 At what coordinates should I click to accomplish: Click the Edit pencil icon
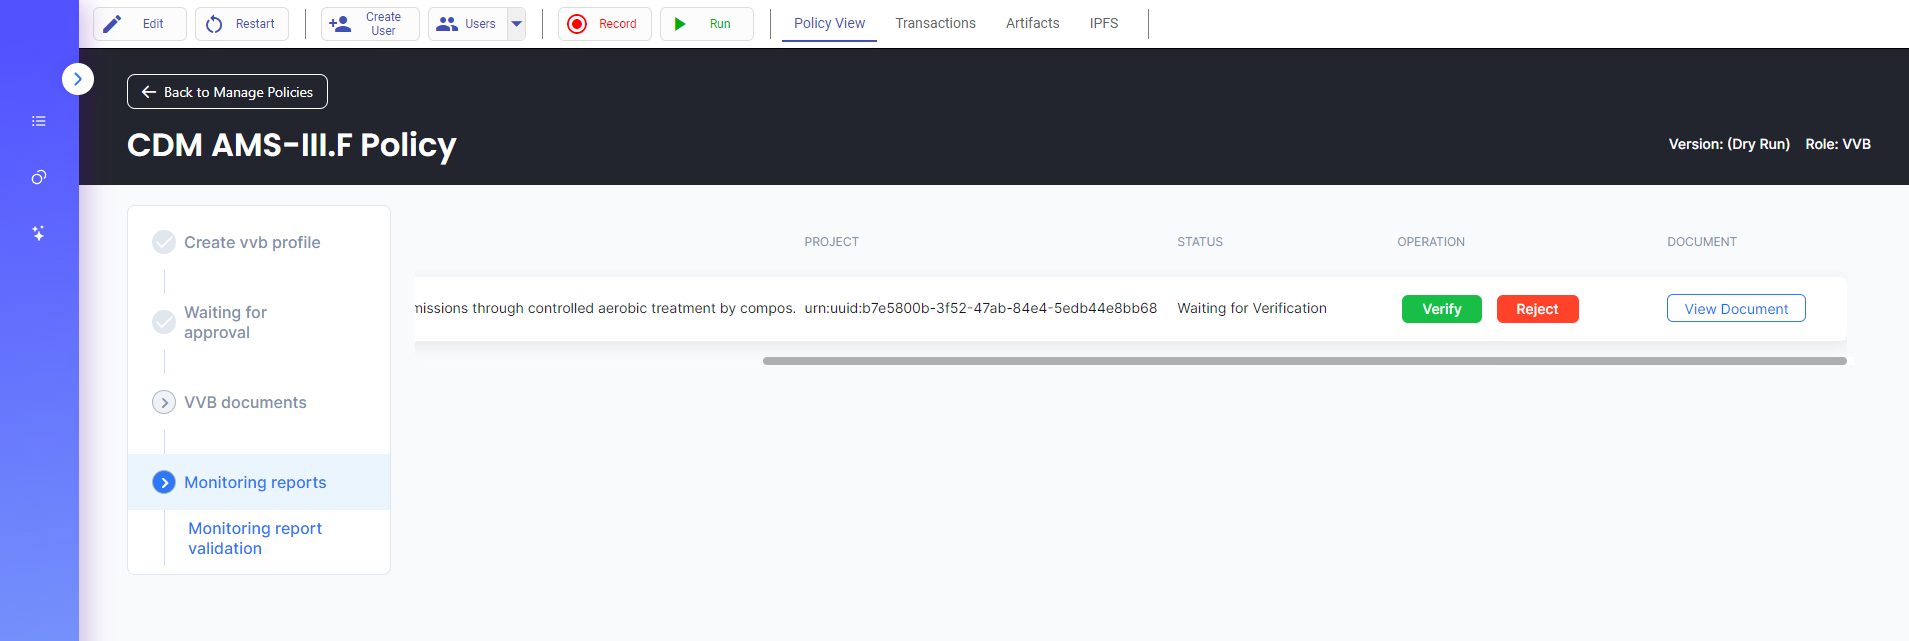113,24
